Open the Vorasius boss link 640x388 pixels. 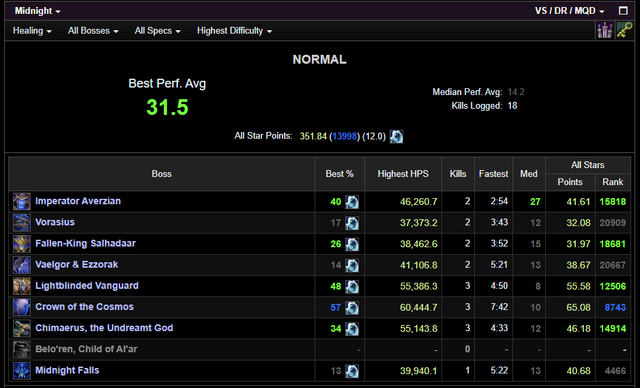click(55, 222)
